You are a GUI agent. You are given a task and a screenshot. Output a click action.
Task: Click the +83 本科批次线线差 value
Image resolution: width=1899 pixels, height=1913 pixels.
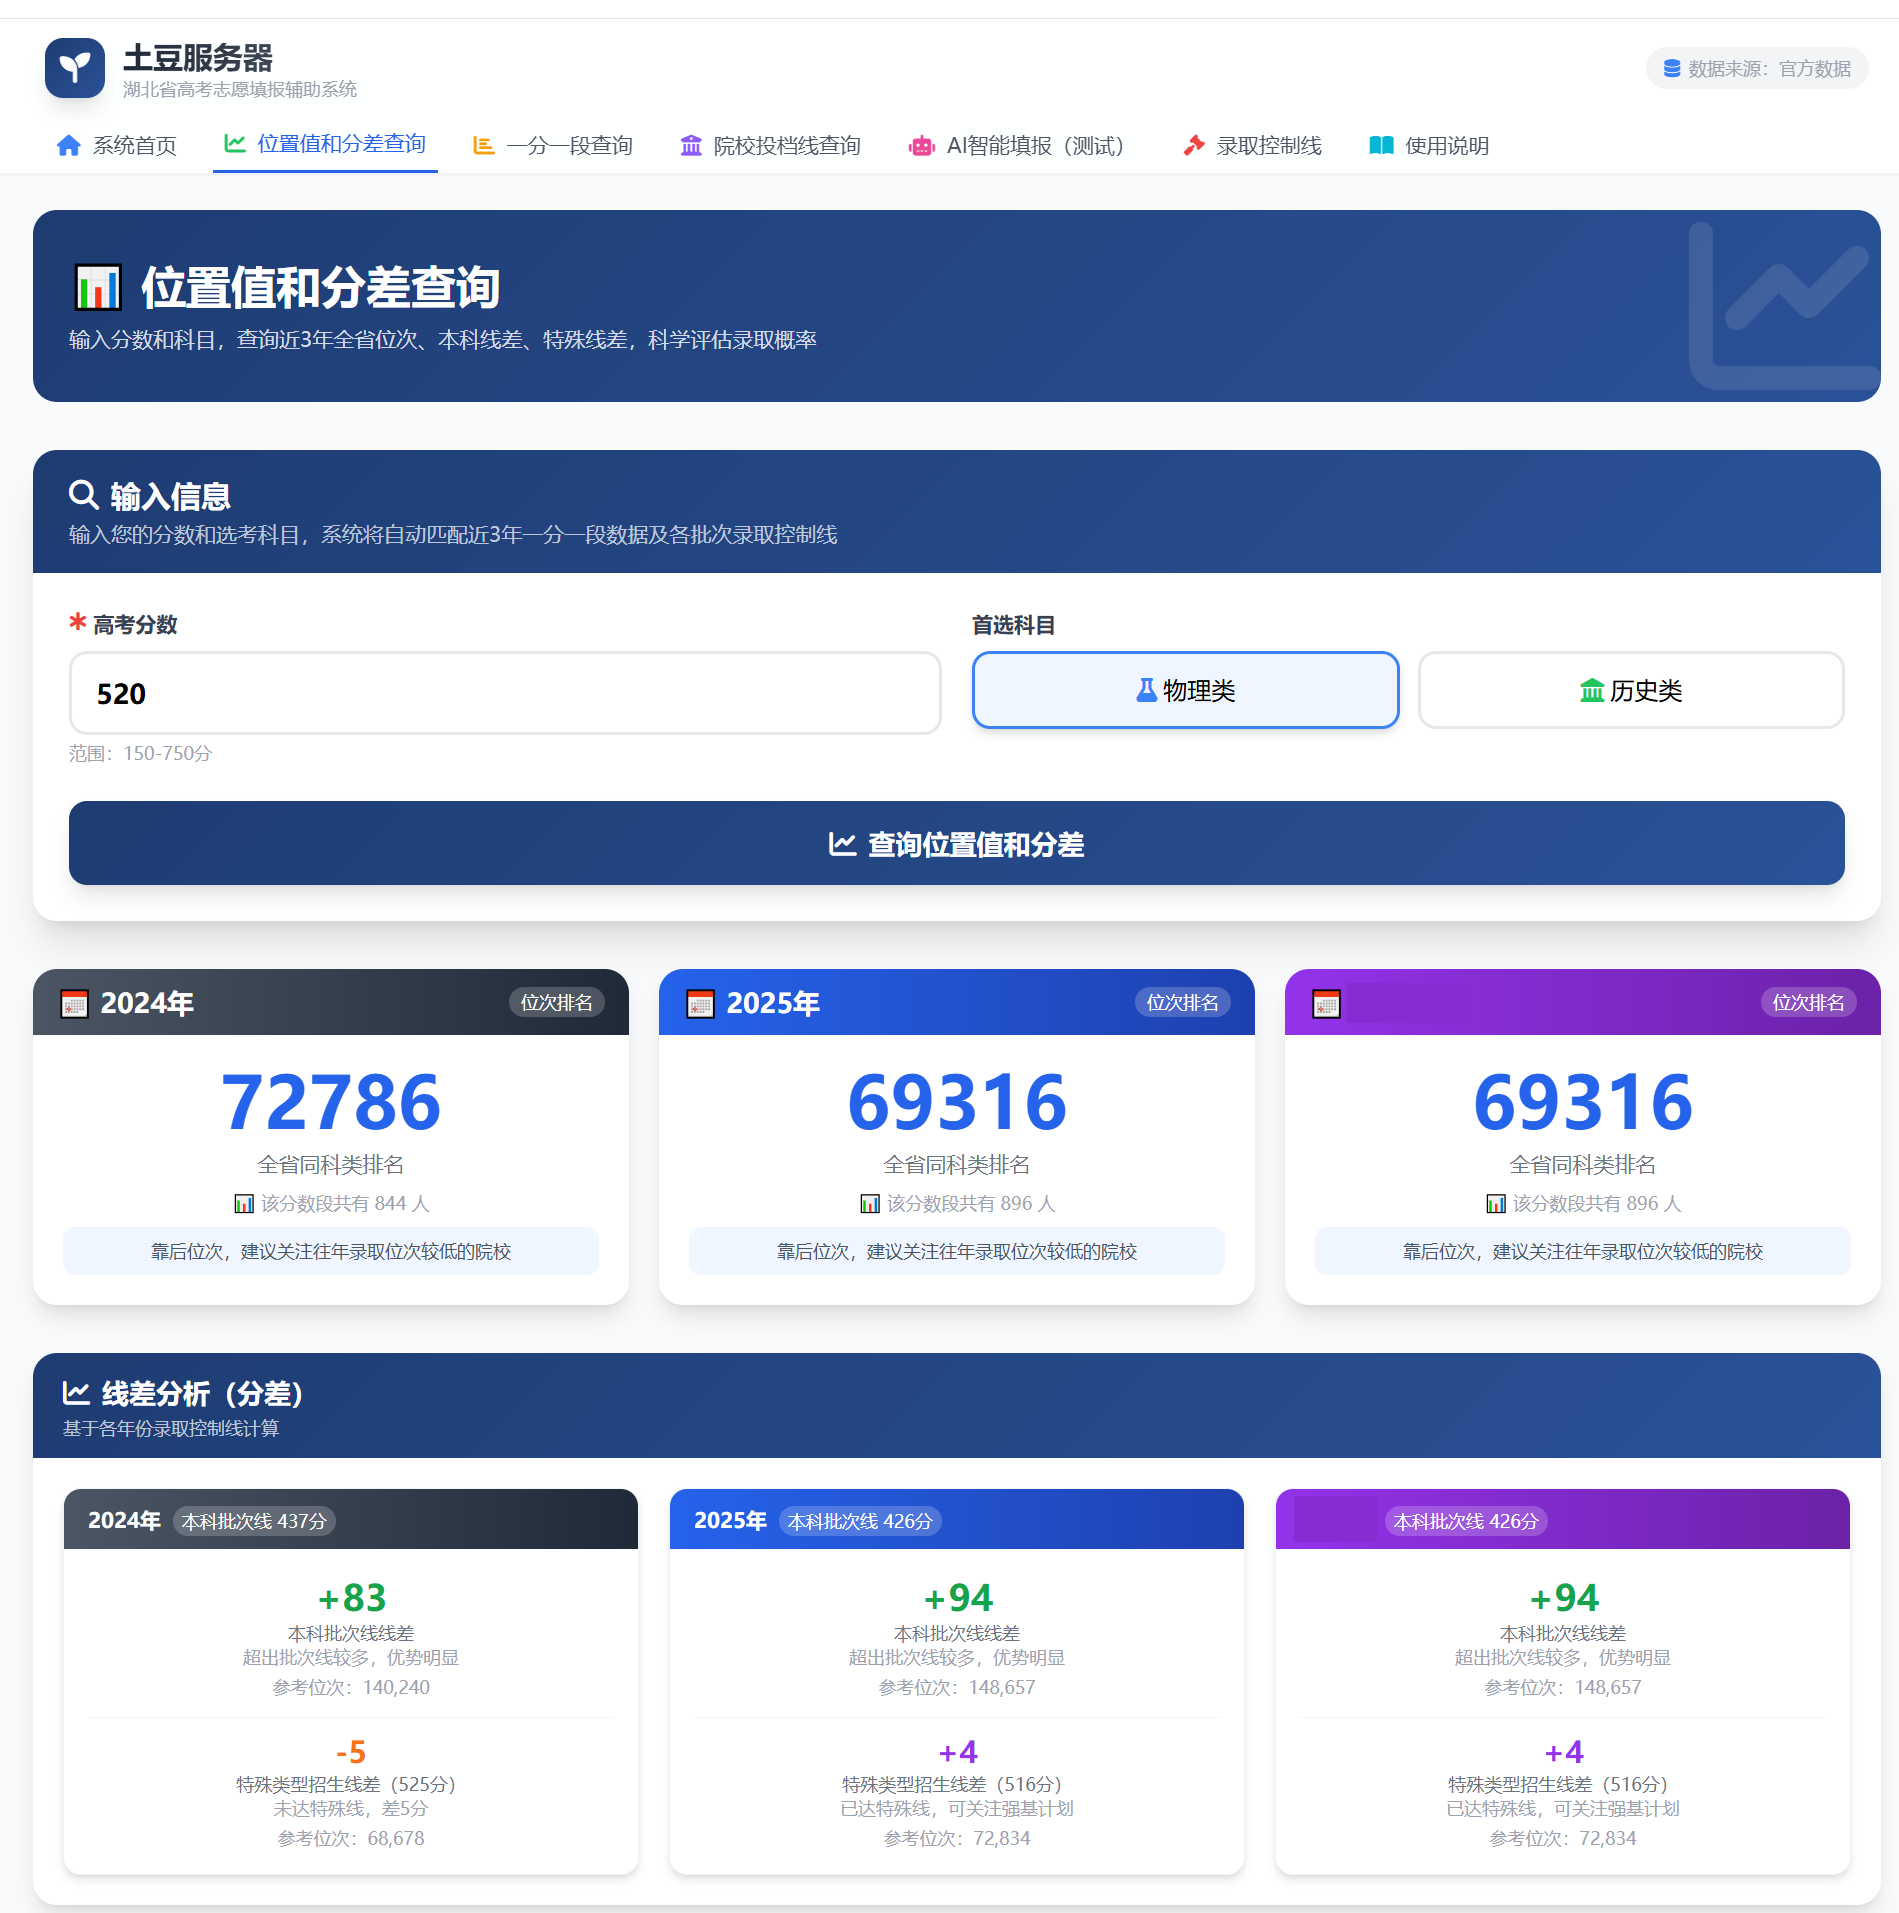pyautogui.click(x=351, y=1598)
